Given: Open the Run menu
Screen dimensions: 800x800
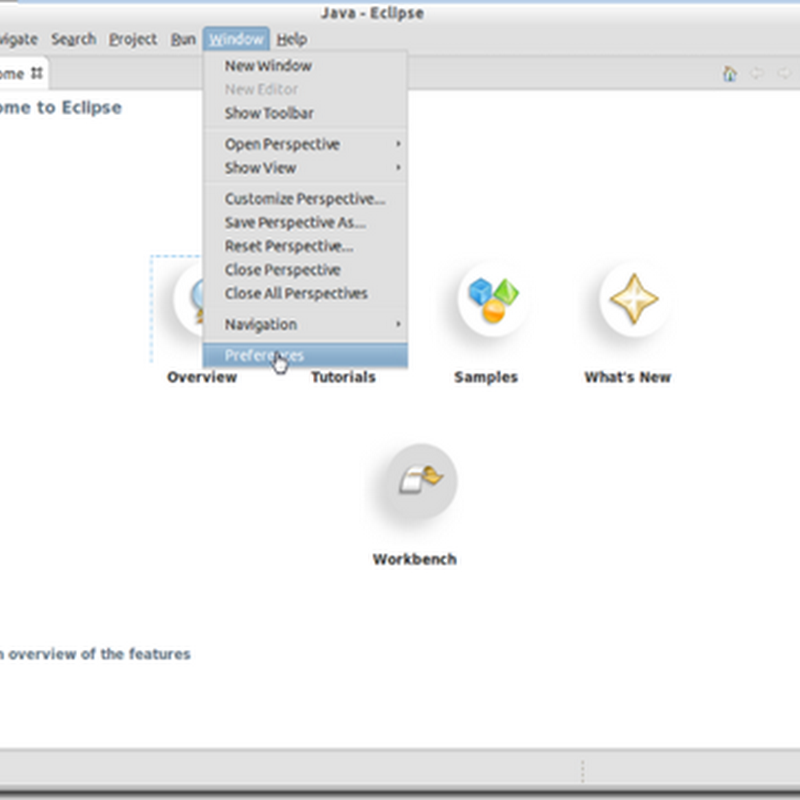Looking at the screenshot, I should (183, 39).
